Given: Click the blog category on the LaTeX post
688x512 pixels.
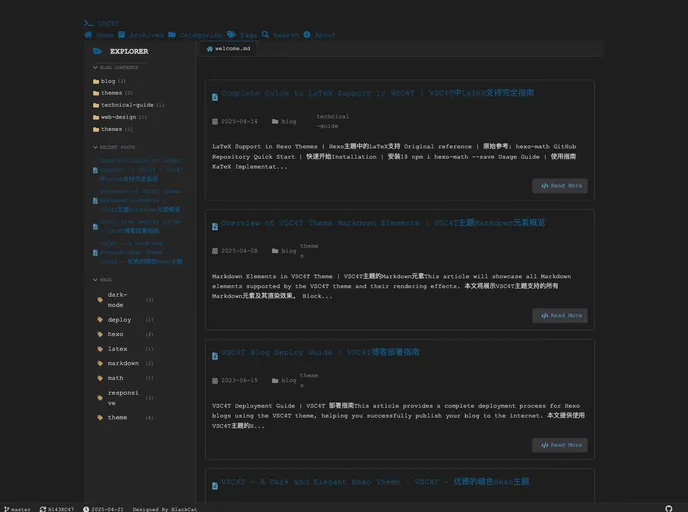Looking at the screenshot, I should (x=284, y=122).
